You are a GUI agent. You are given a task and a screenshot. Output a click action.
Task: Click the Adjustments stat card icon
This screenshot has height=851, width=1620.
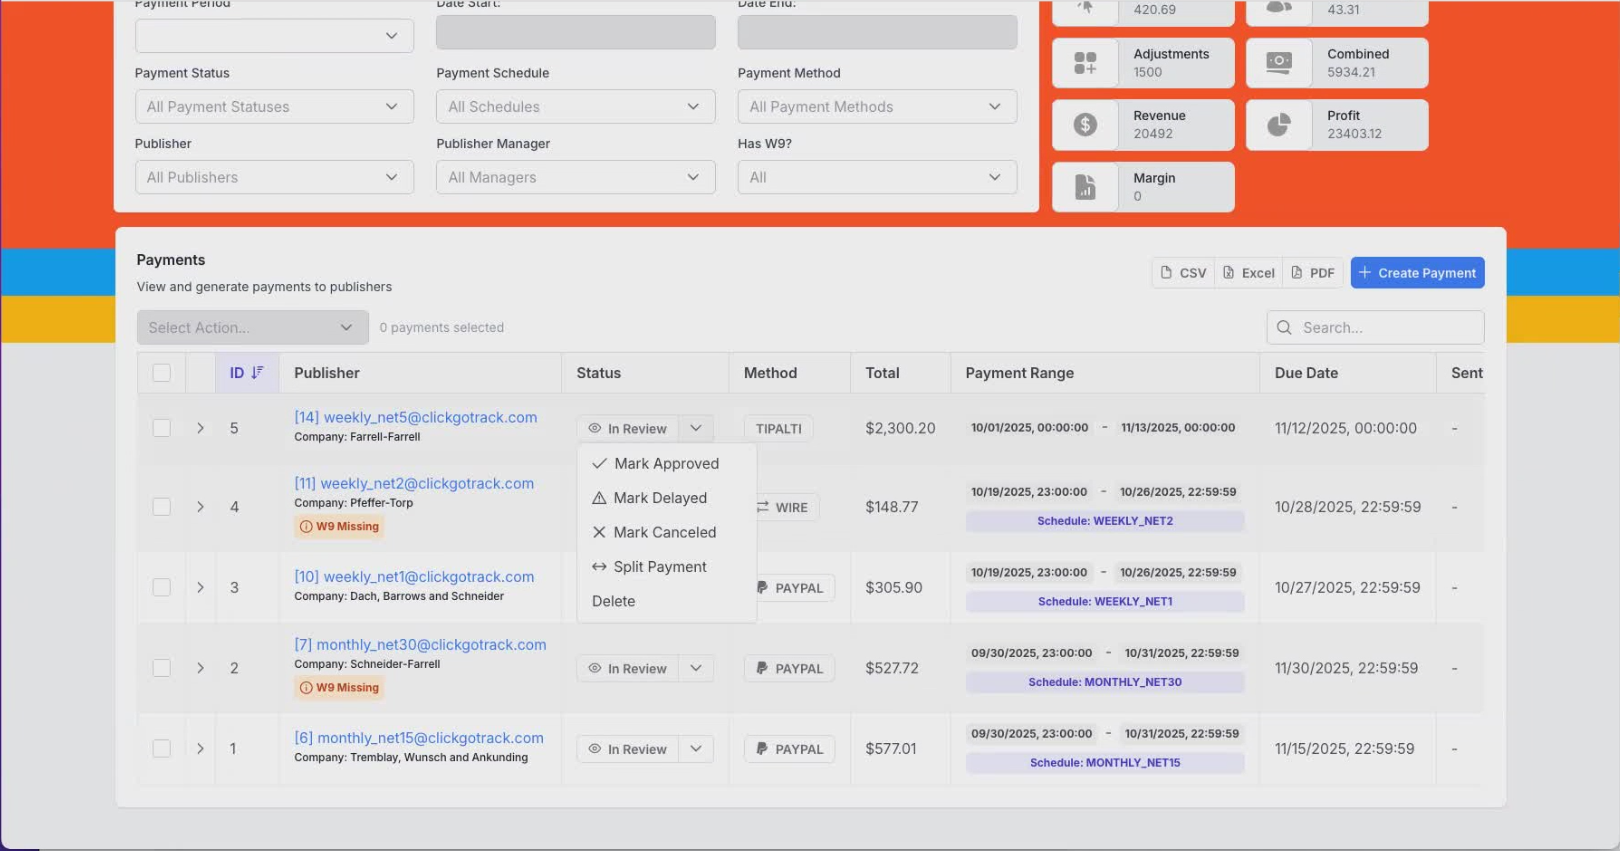tap(1085, 63)
